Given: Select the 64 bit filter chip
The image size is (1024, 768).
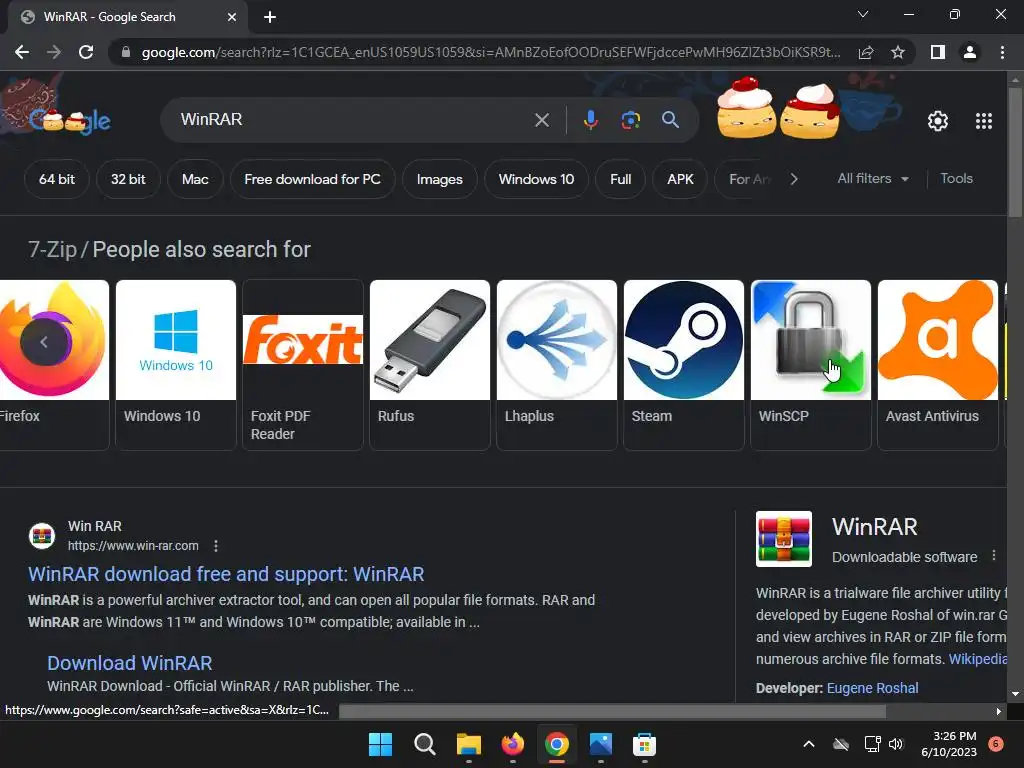Looking at the screenshot, I should [x=57, y=179].
